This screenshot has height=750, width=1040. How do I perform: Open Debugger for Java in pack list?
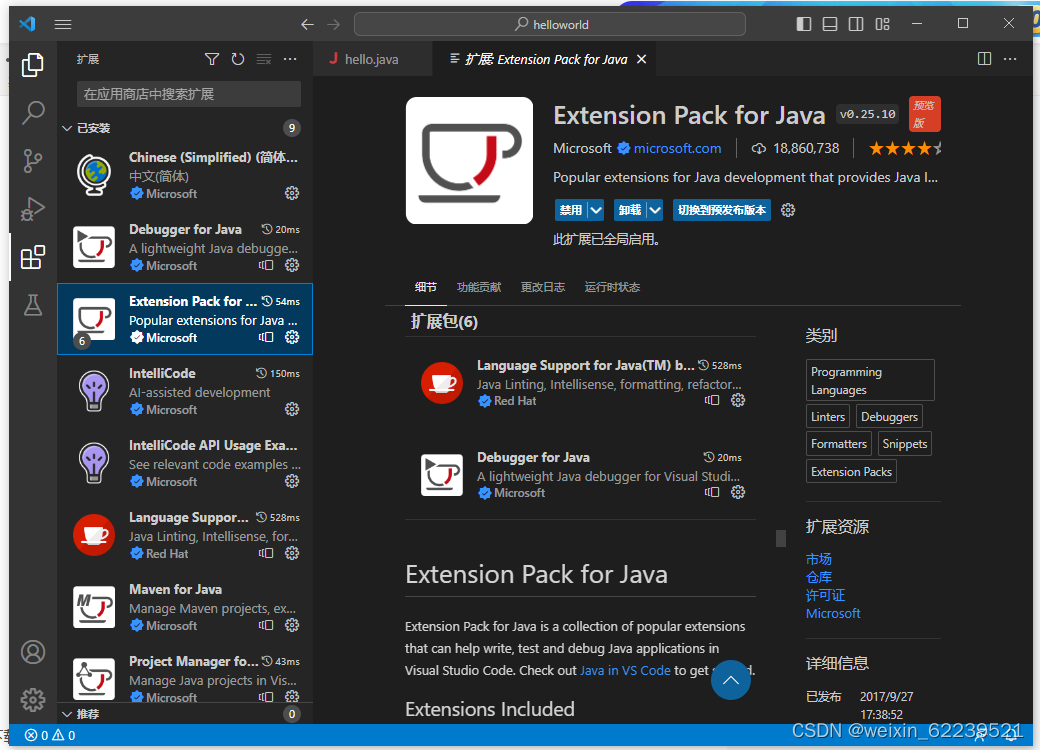[580, 475]
